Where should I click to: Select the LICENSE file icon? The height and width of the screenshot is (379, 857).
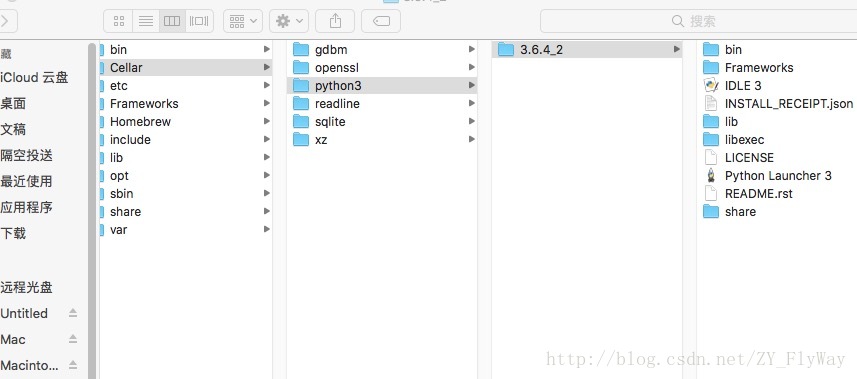[x=711, y=158]
